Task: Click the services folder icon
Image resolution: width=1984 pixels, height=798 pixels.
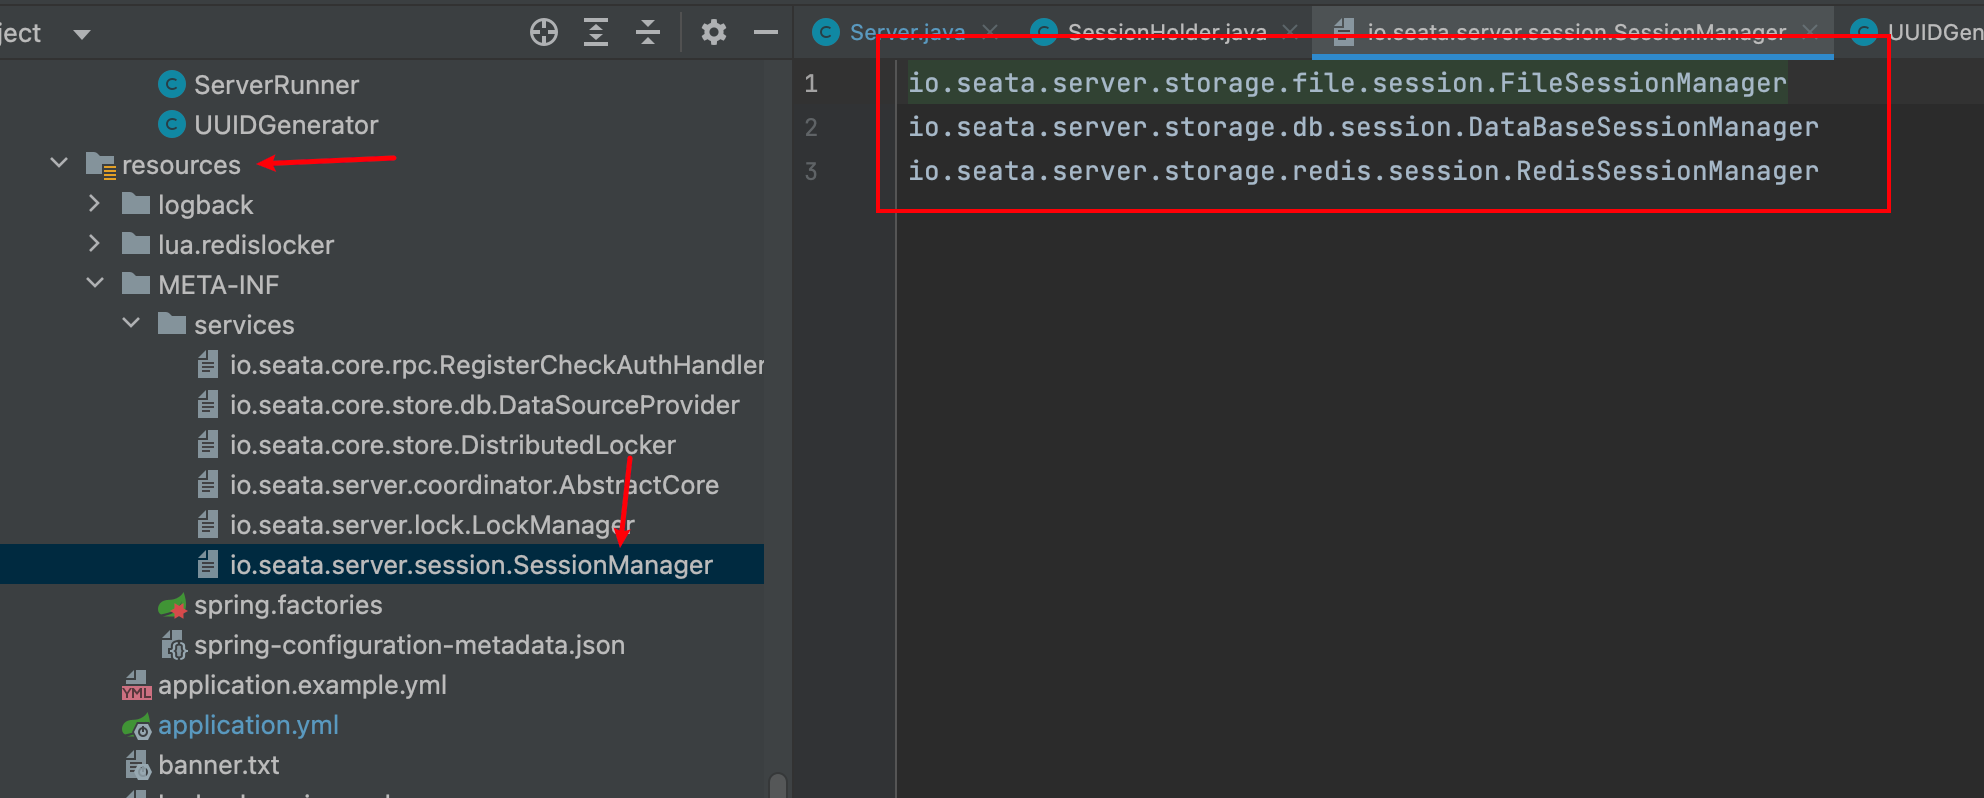Action: (172, 324)
